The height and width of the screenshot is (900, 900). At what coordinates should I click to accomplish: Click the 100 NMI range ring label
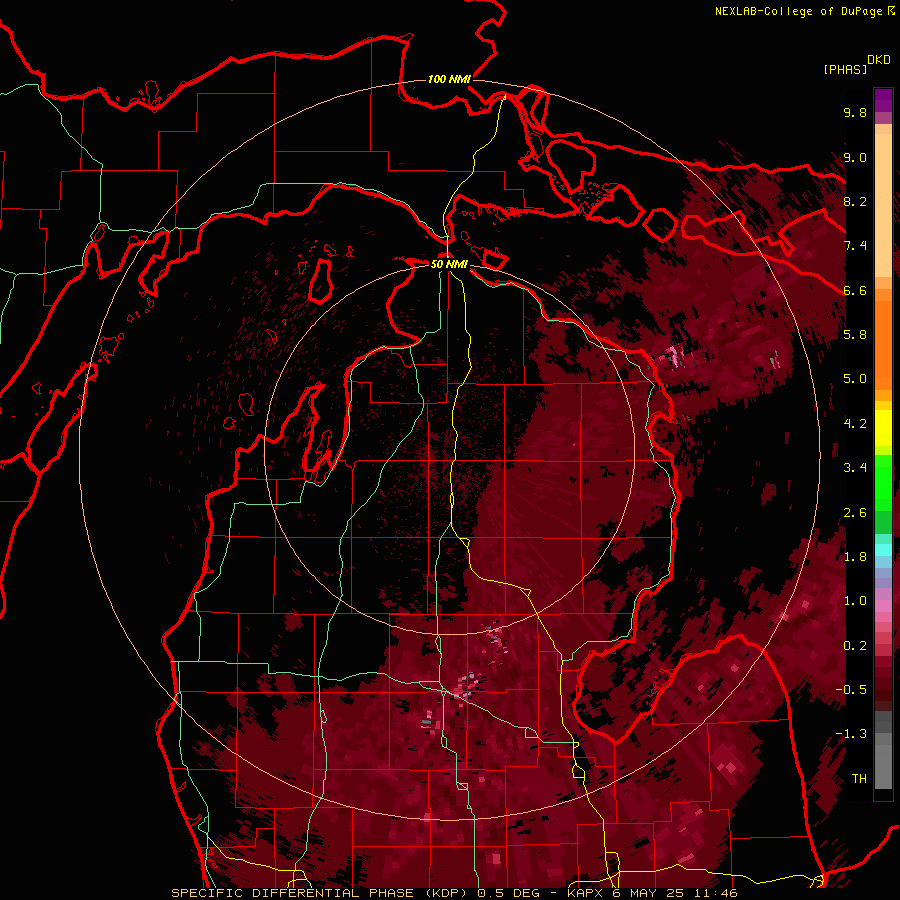pyautogui.click(x=449, y=79)
